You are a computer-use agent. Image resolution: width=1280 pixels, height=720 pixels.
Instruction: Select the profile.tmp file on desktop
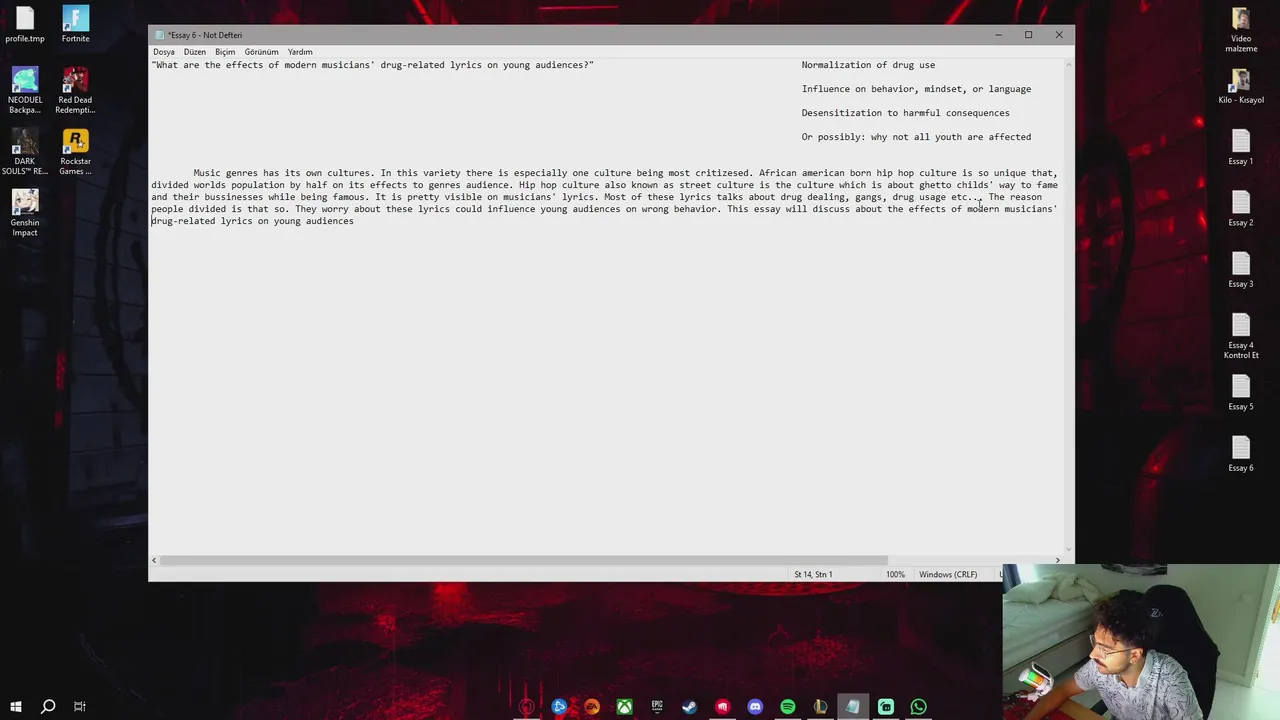pos(25,24)
